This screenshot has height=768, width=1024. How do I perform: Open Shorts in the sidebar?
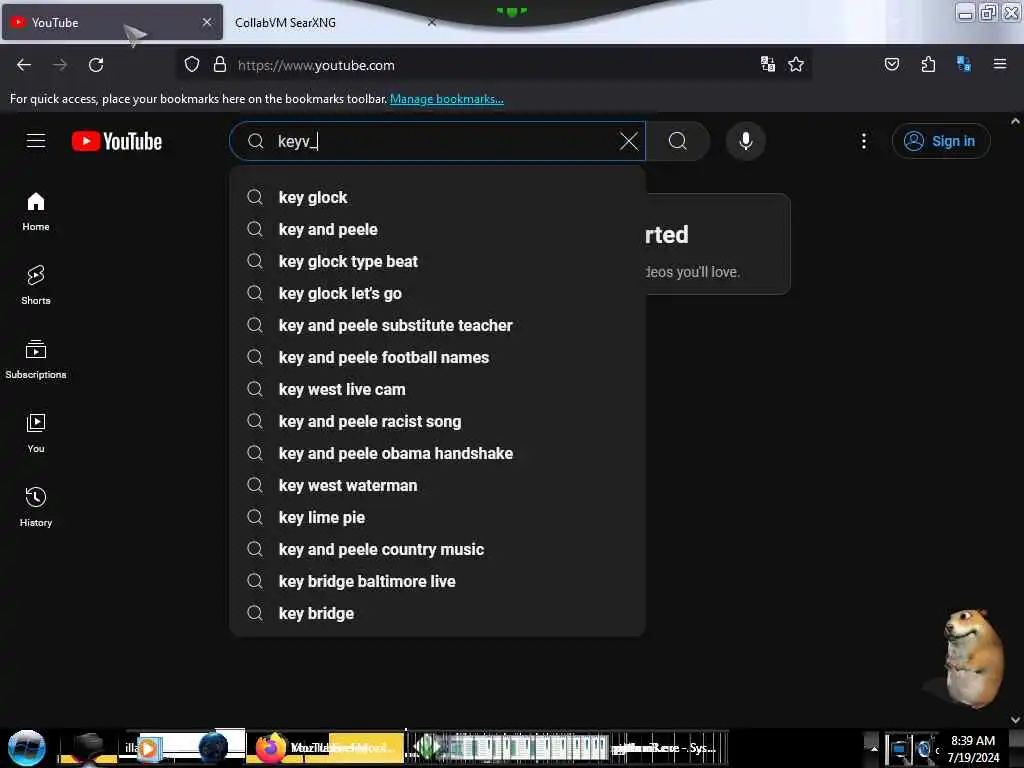point(36,285)
